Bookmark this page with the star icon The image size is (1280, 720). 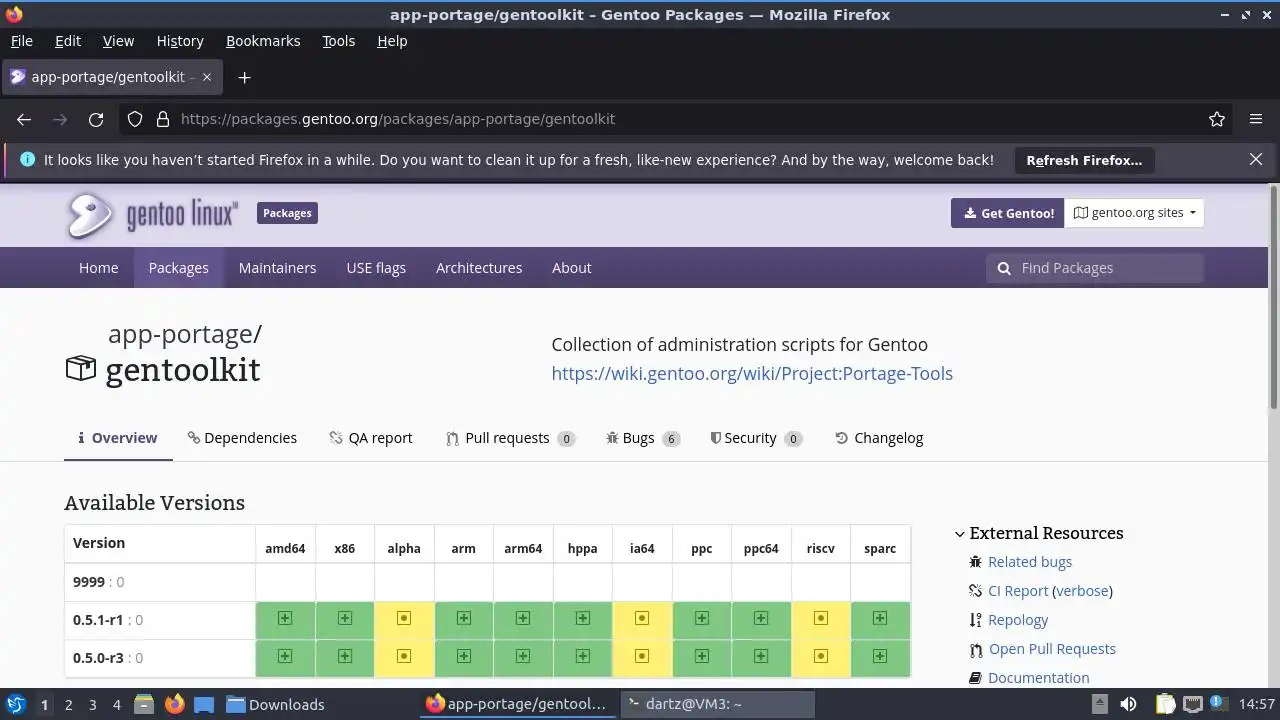[1217, 119]
